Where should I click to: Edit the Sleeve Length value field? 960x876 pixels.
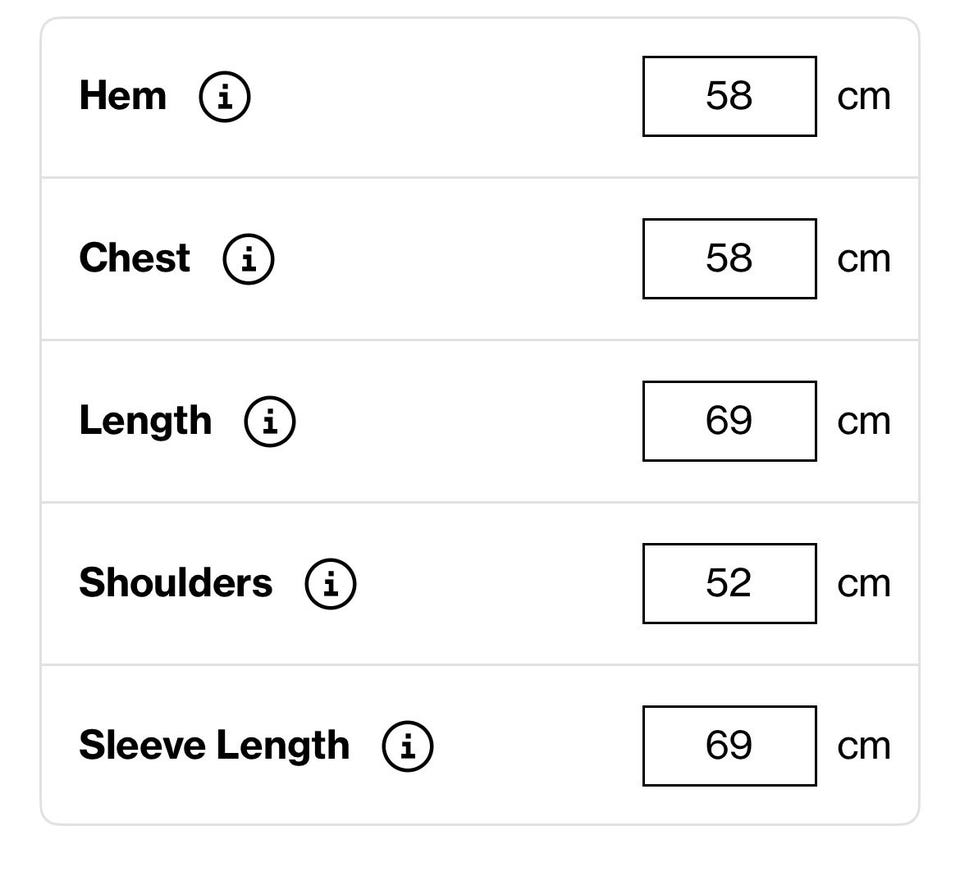(729, 746)
